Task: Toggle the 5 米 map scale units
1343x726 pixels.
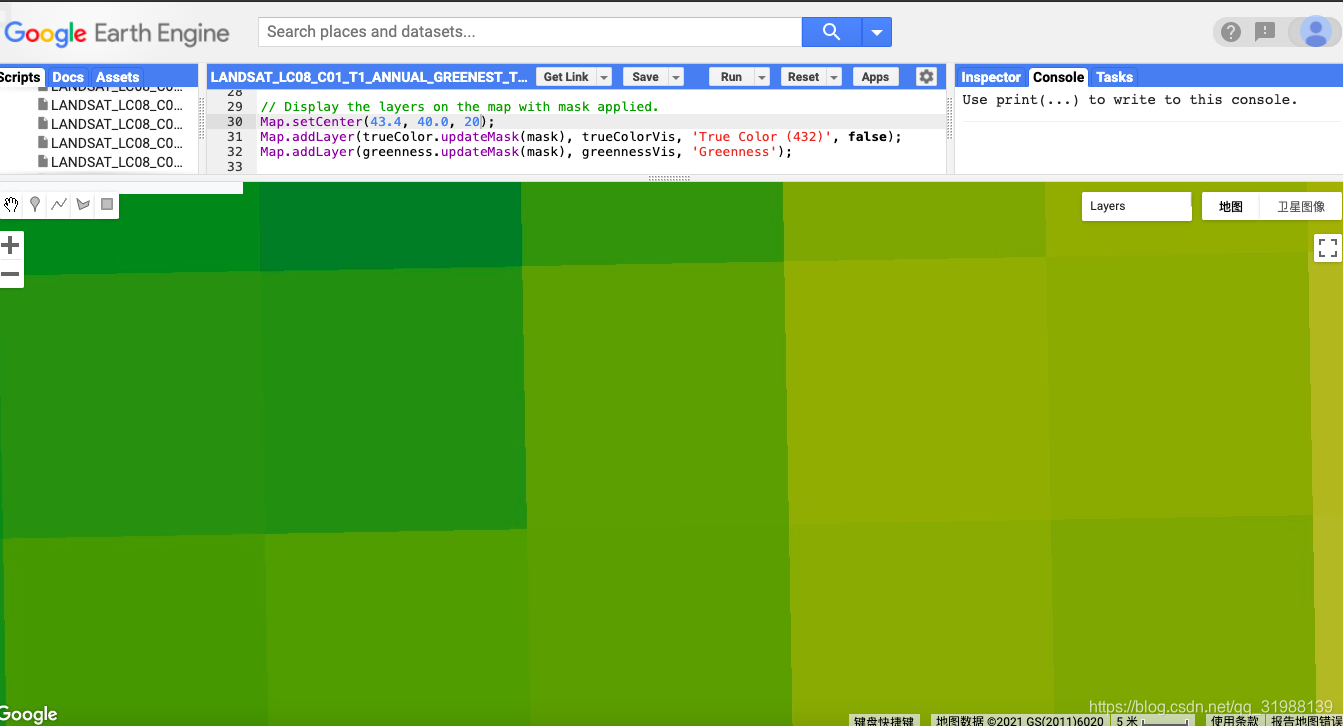Action: pyautogui.click(x=1154, y=720)
